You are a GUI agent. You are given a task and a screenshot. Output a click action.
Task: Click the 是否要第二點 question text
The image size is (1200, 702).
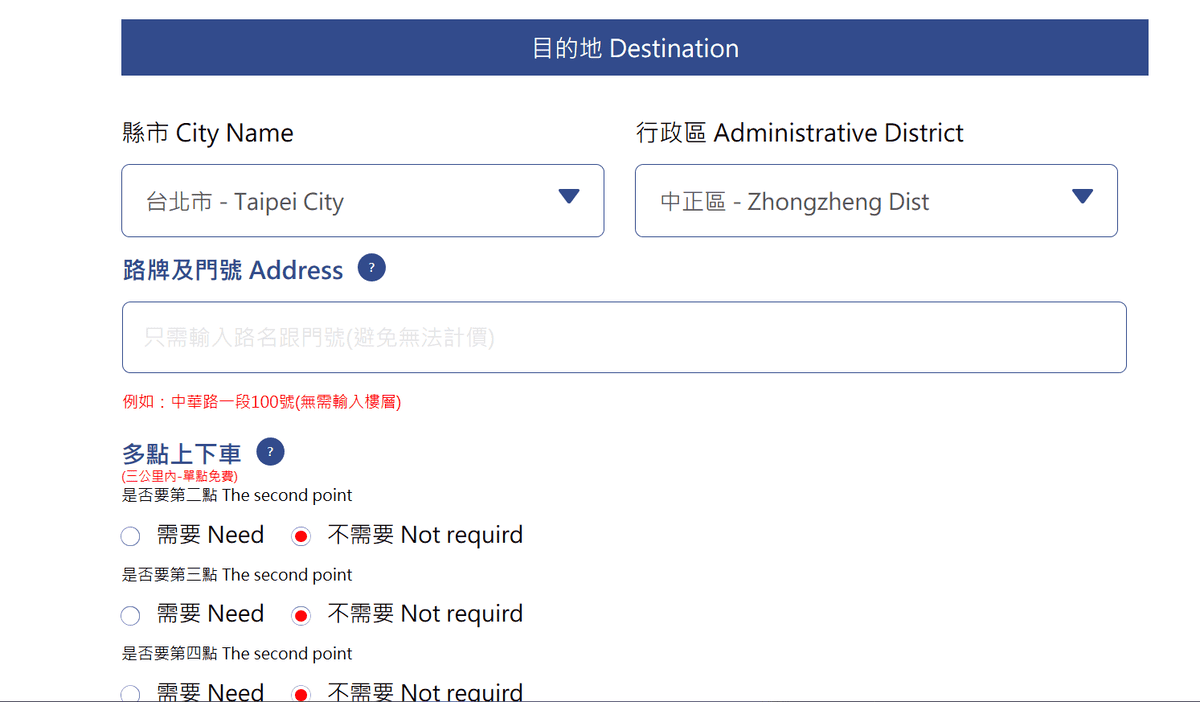237,495
